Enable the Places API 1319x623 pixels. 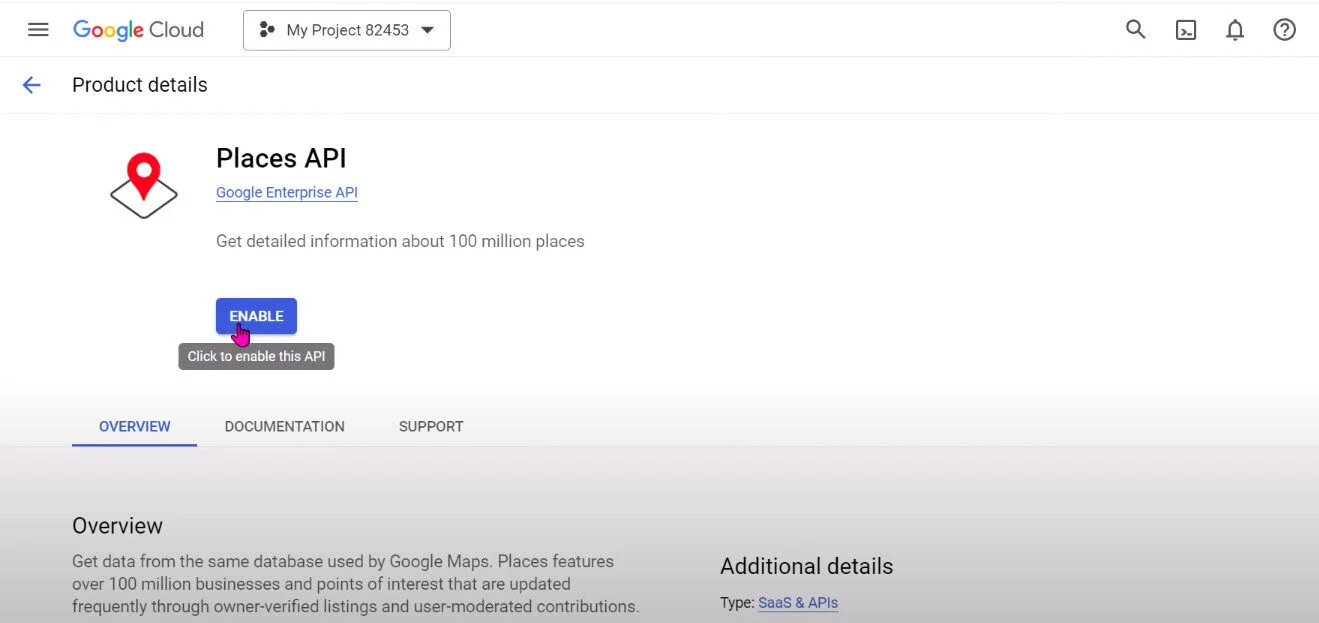coord(256,315)
